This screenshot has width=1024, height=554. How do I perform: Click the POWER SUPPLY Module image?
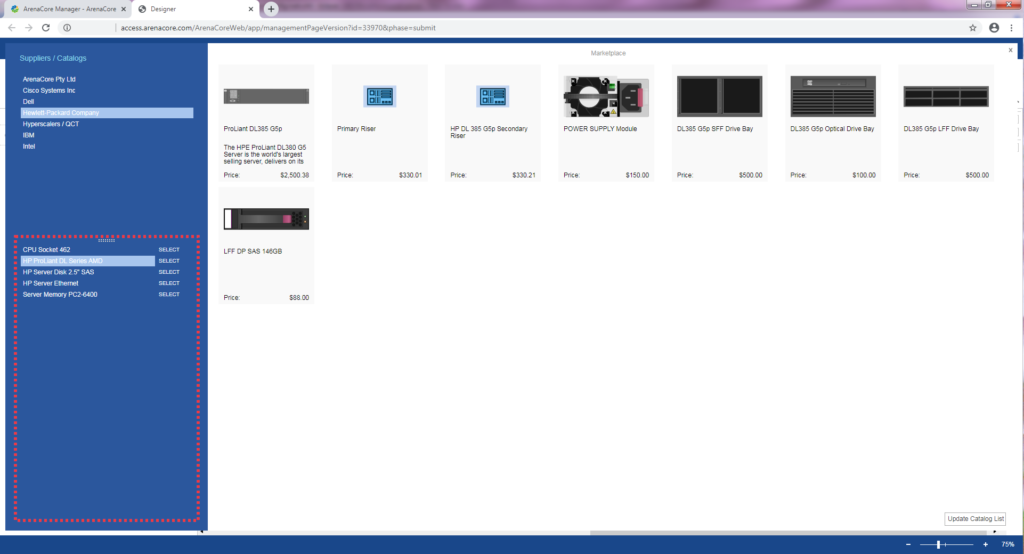pyautogui.click(x=606, y=96)
